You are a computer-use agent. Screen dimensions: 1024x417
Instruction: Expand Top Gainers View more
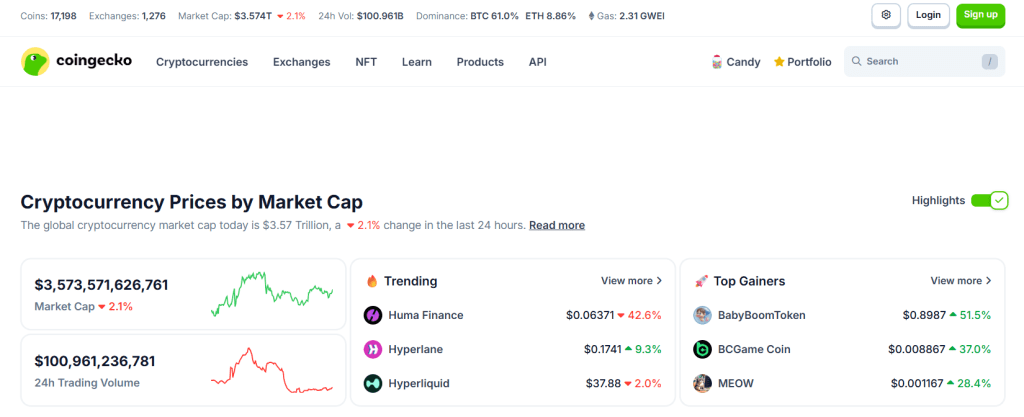point(960,281)
